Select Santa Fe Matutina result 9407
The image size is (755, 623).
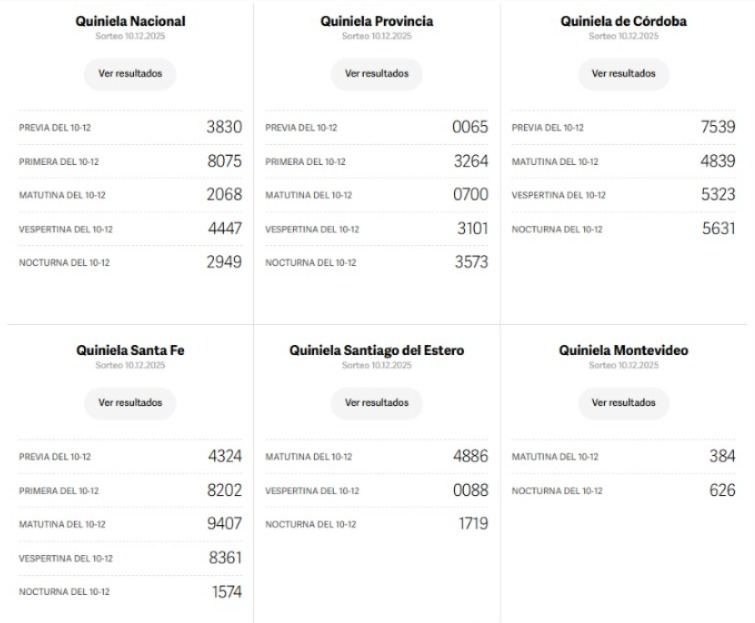(224, 524)
